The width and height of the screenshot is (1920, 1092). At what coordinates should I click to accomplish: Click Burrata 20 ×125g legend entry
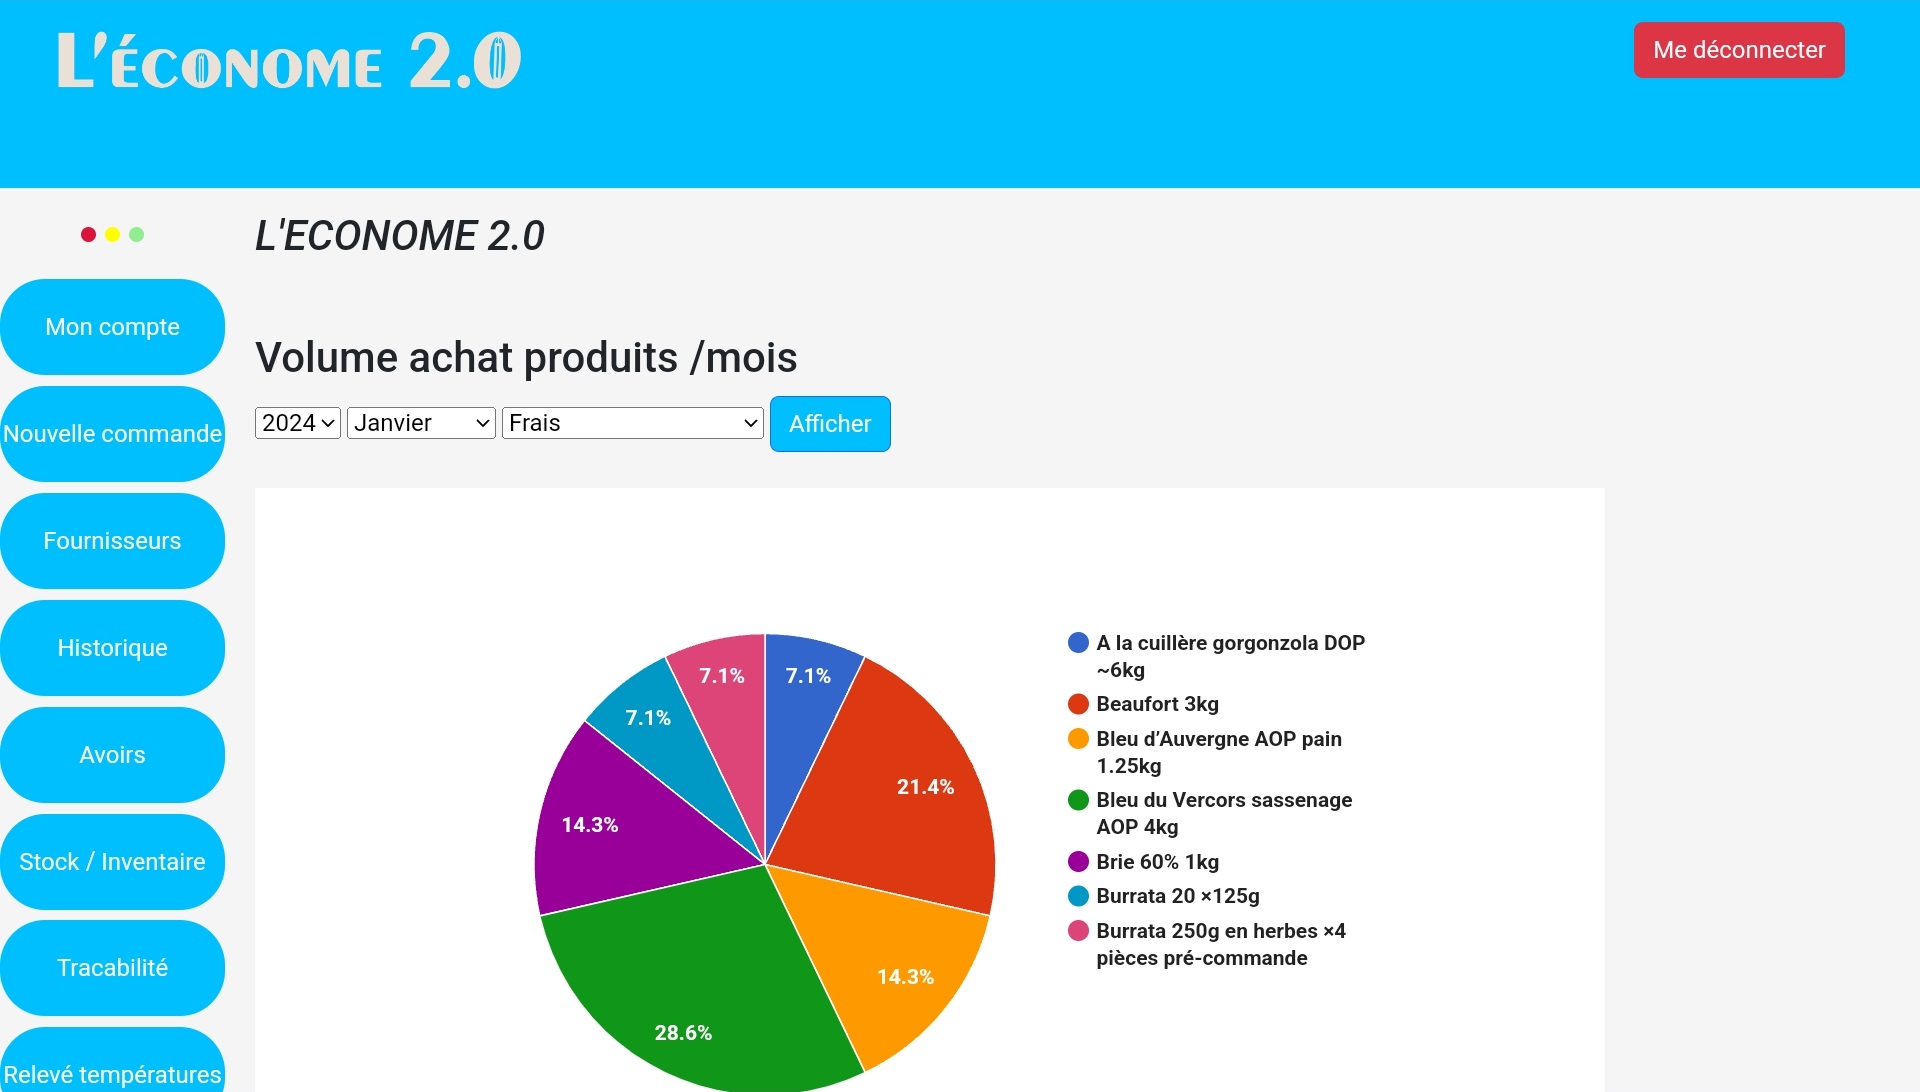pos(1177,896)
